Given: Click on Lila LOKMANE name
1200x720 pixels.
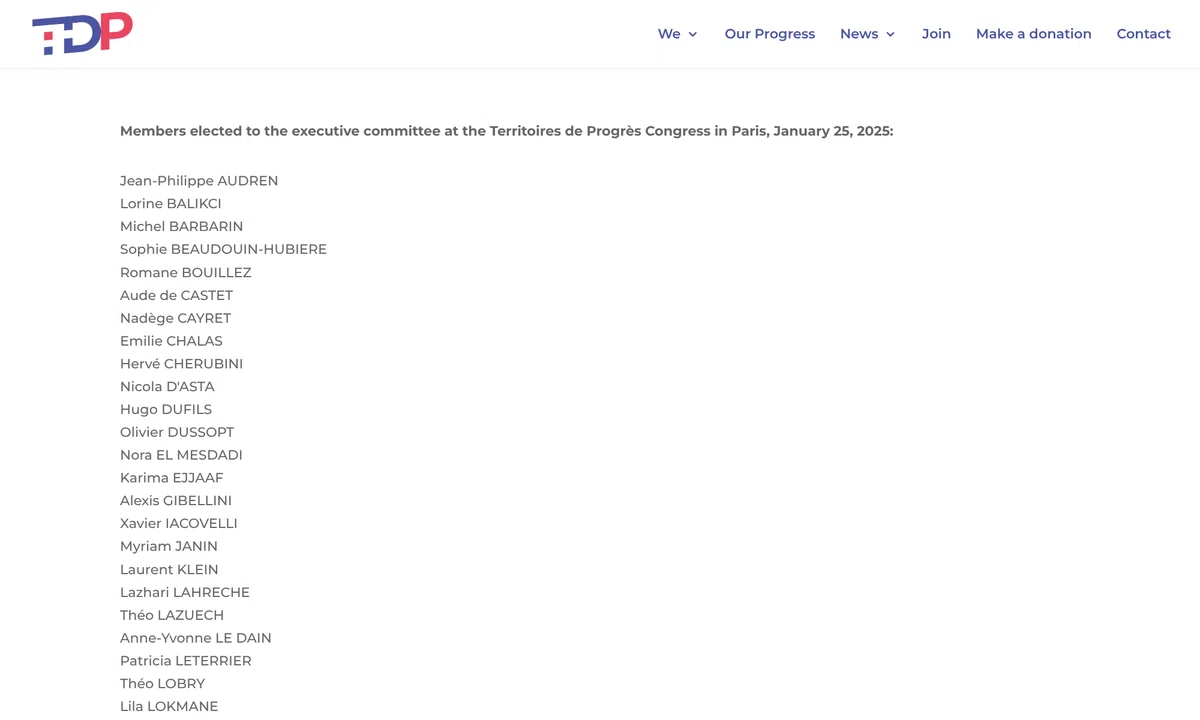Looking at the screenshot, I should 169,706.
